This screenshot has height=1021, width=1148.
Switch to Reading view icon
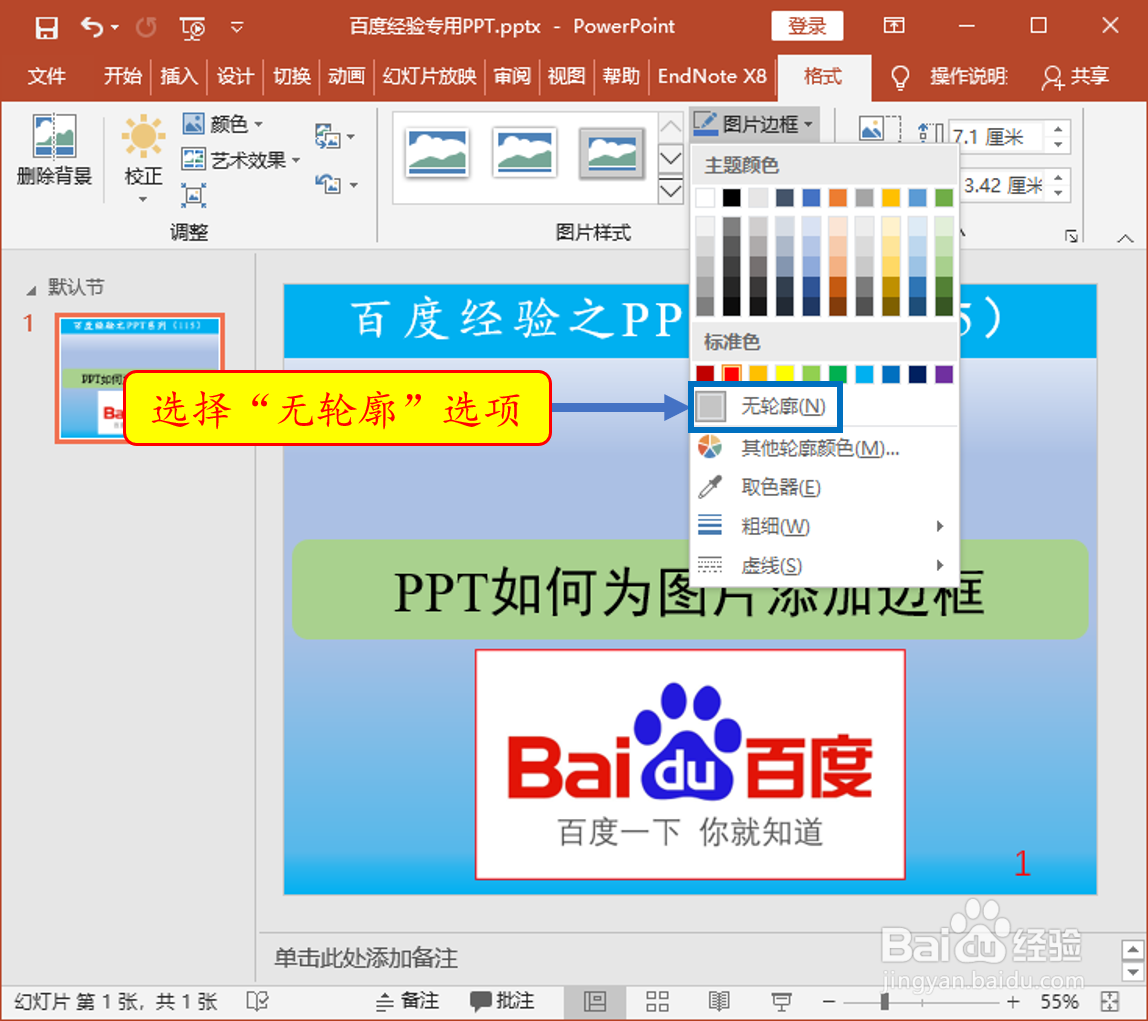click(719, 1001)
